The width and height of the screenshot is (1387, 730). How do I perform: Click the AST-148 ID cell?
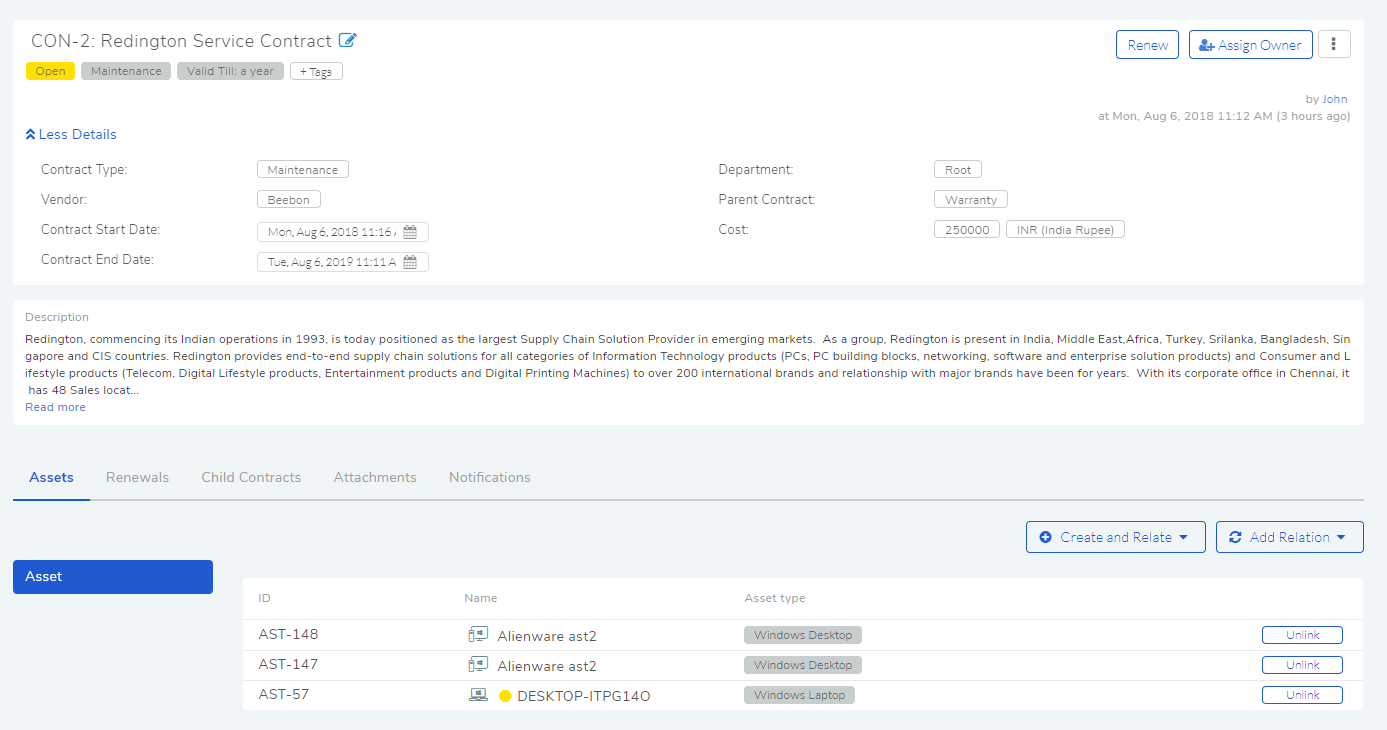pyautogui.click(x=288, y=635)
